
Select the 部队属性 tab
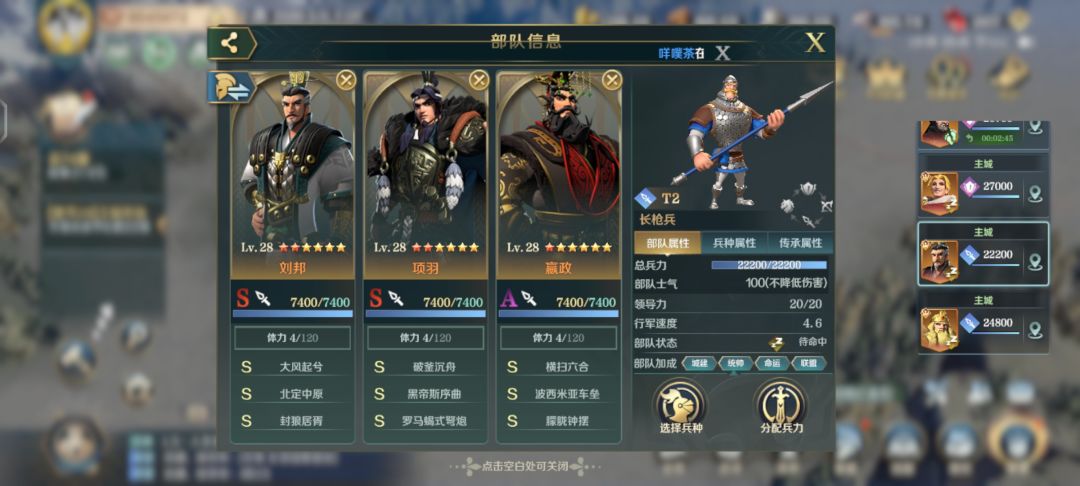click(x=667, y=243)
